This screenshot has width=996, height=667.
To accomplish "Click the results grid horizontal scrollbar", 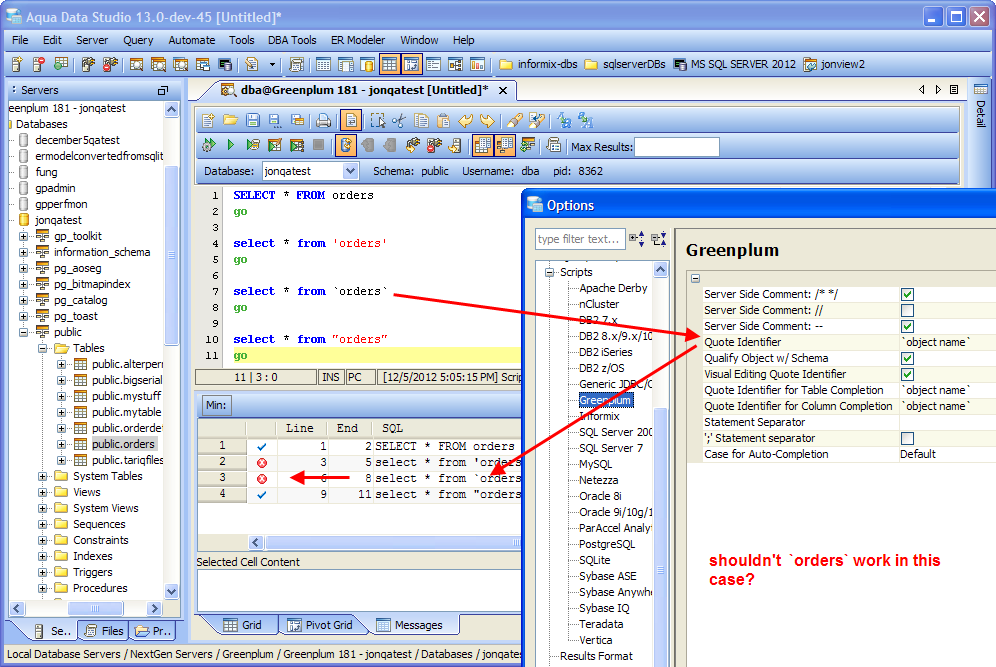I will 393,542.
